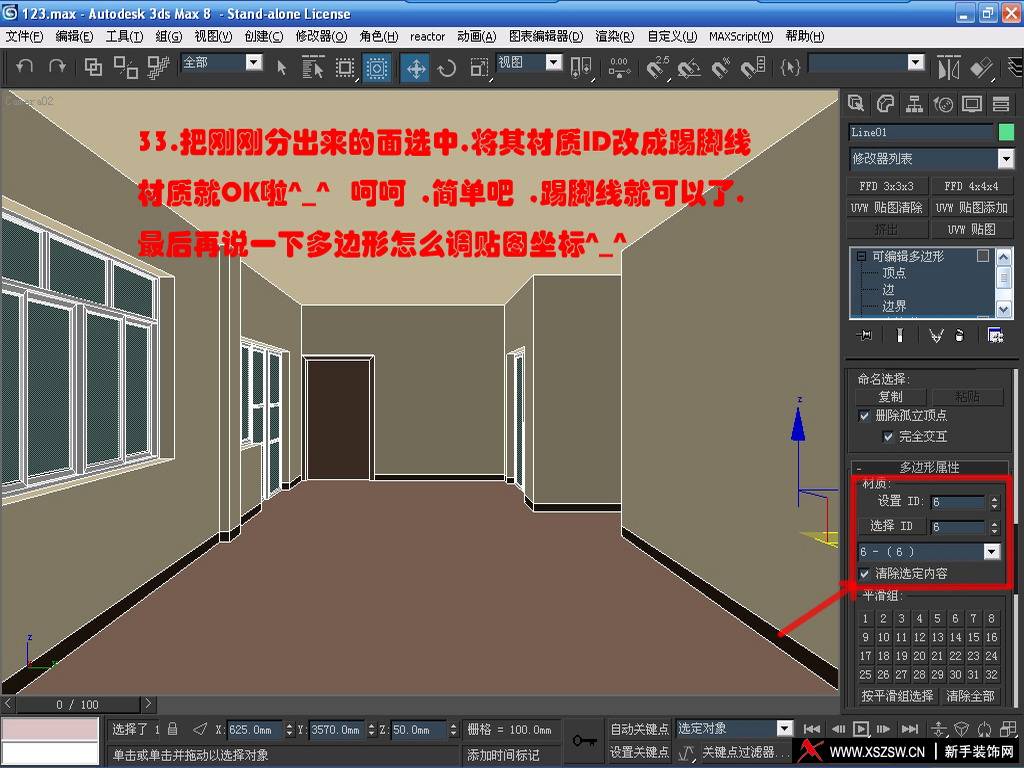The width and height of the screenshot is (1024, 768).
Task: Toggle the Spinner Snap icon
Action: point(752,67)
